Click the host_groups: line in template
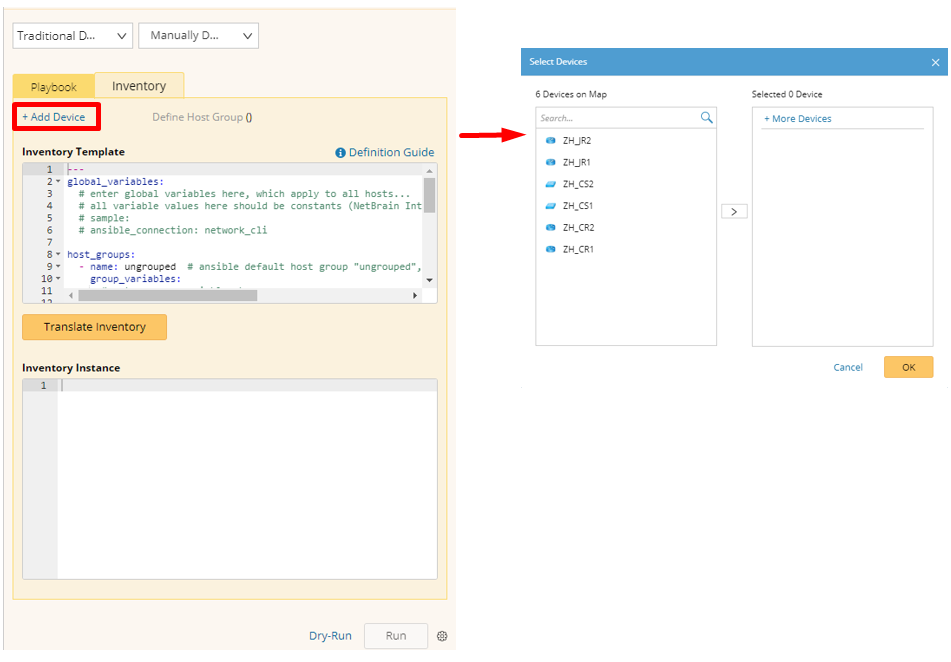 (101, 254)
